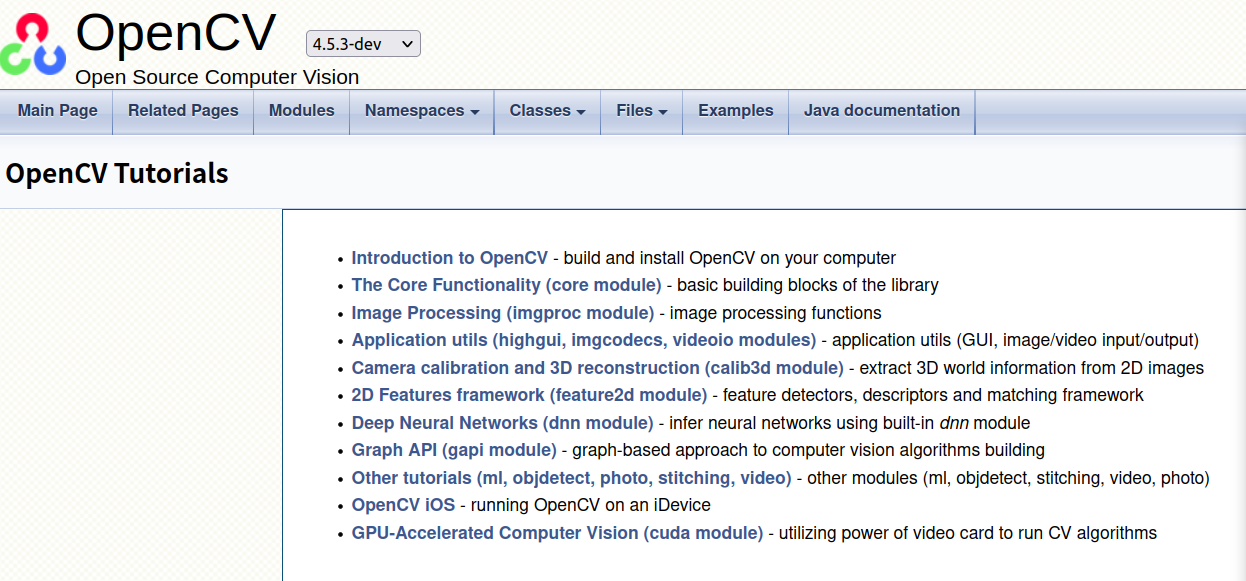Open the Introduction to OpenCV tutorial link
The width and height of the screenshot is (1246, 581).
click(450, 258)
